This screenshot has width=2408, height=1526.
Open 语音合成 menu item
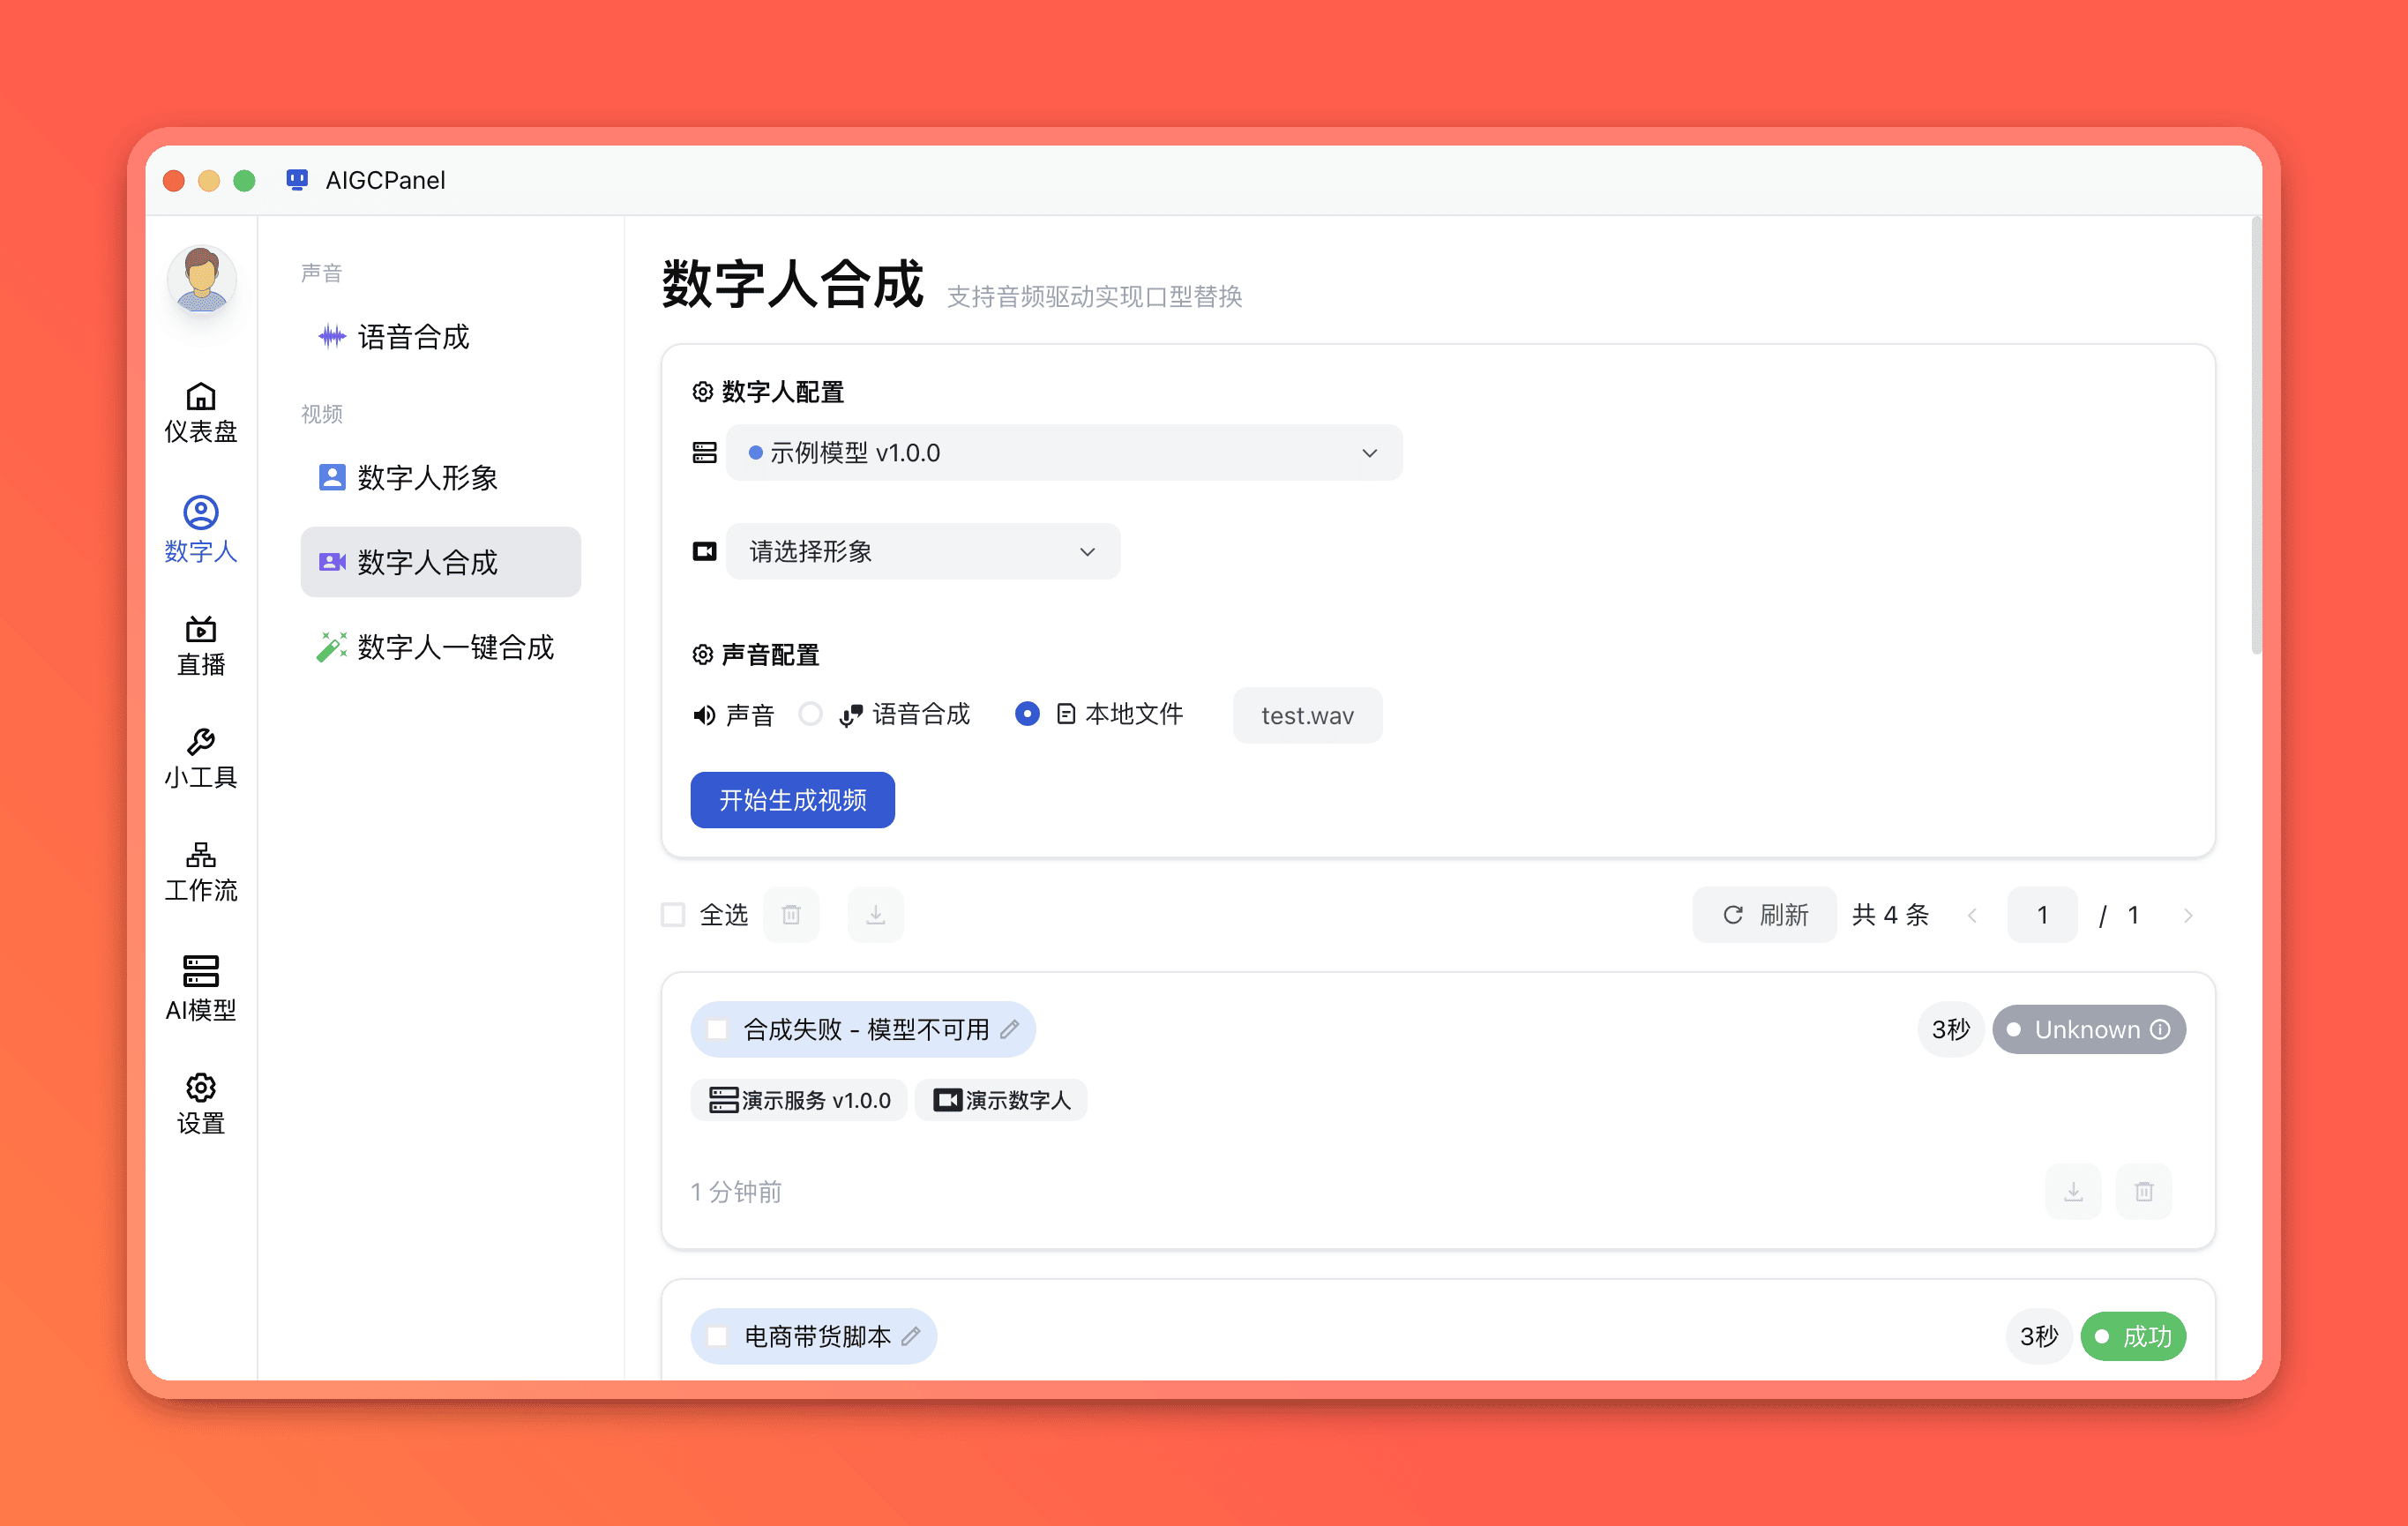click(x=440, y=337)
